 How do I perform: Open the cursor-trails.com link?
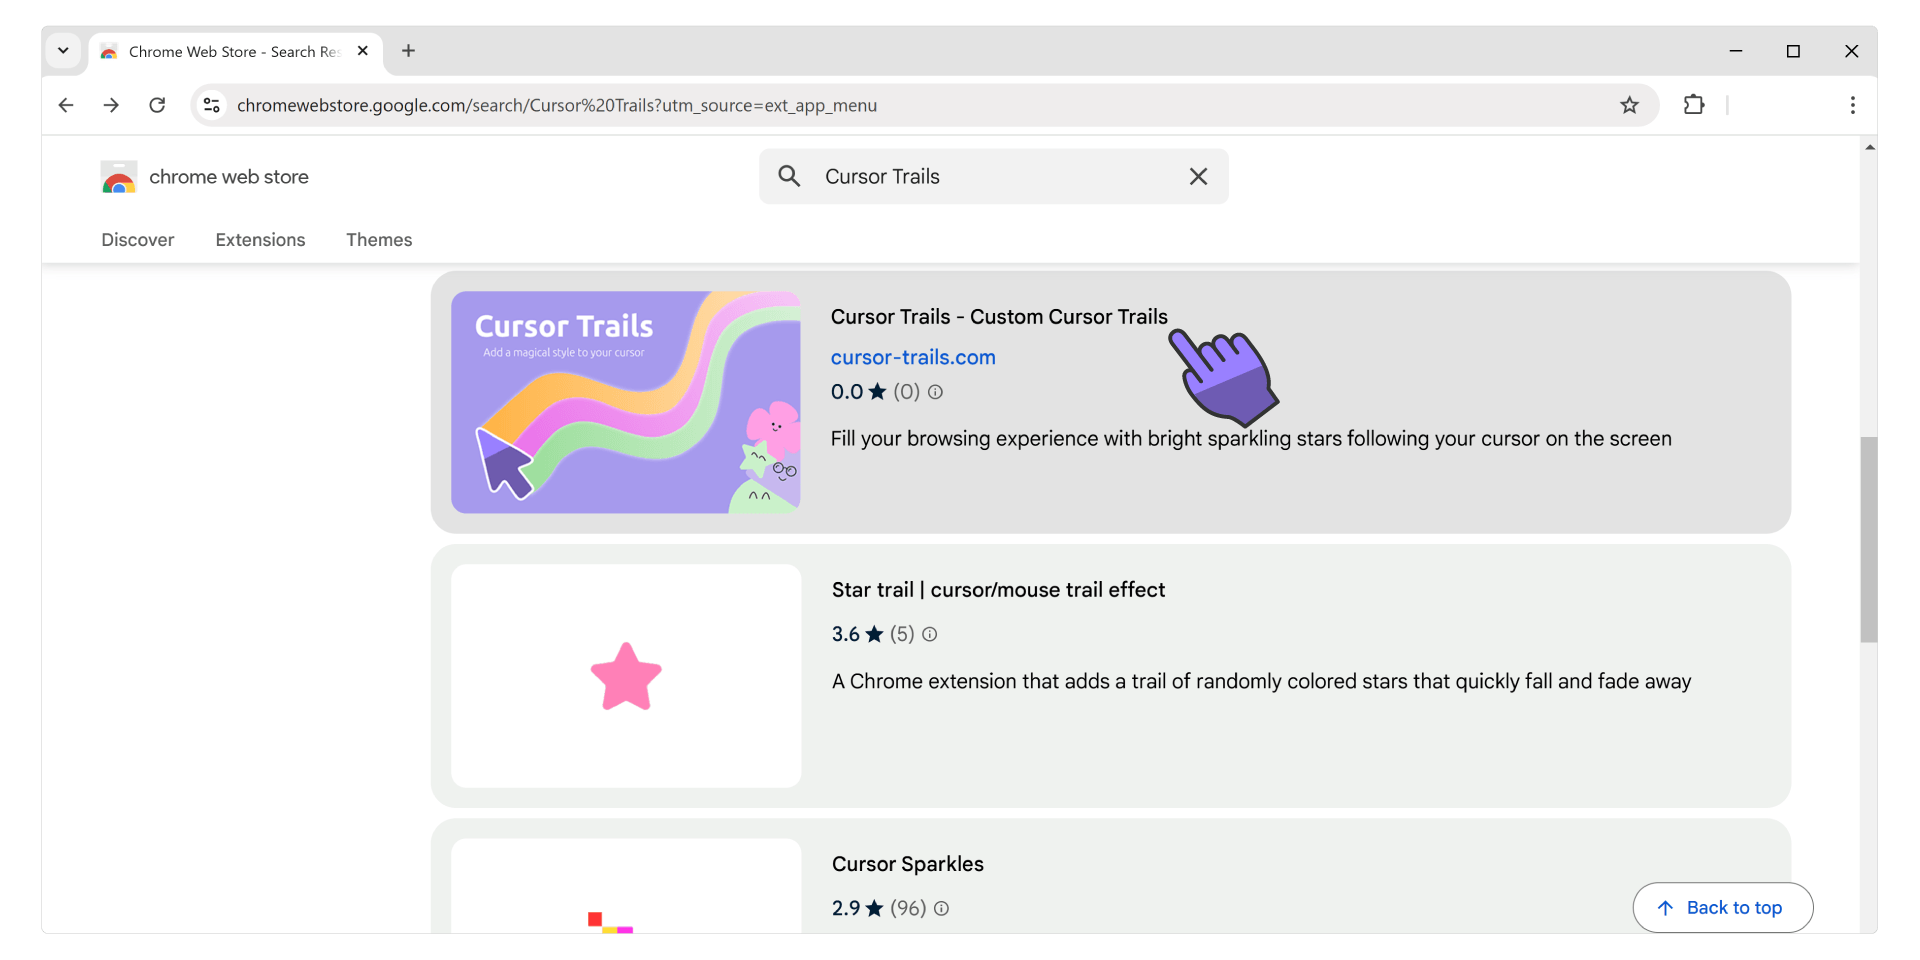point(913,357)
